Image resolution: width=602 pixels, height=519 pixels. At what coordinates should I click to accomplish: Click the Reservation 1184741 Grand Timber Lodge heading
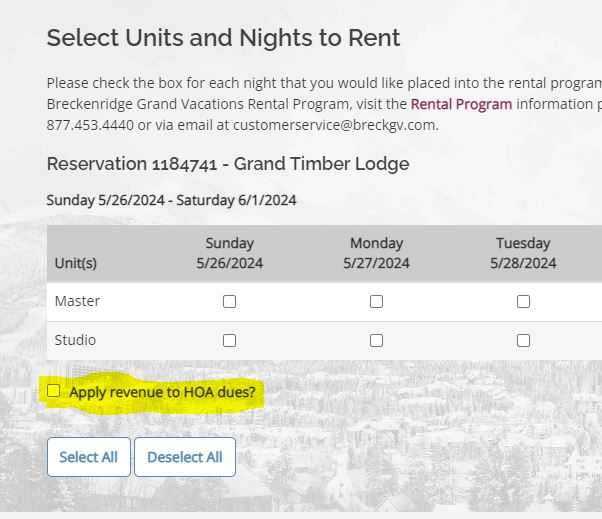tap(228, 164)
